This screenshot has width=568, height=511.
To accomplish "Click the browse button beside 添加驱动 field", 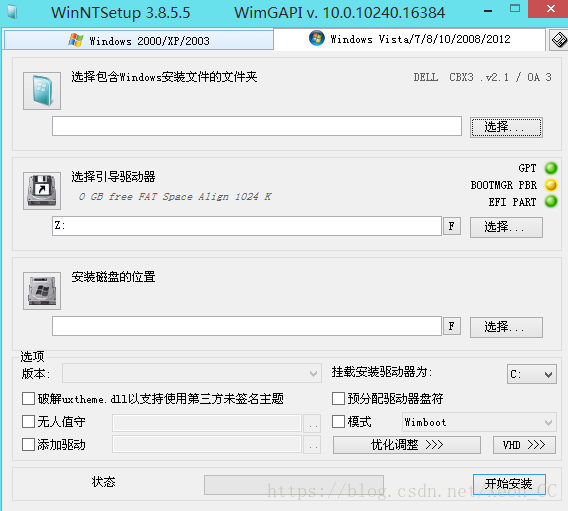I will pyautogui.click(x=312, y=444).
